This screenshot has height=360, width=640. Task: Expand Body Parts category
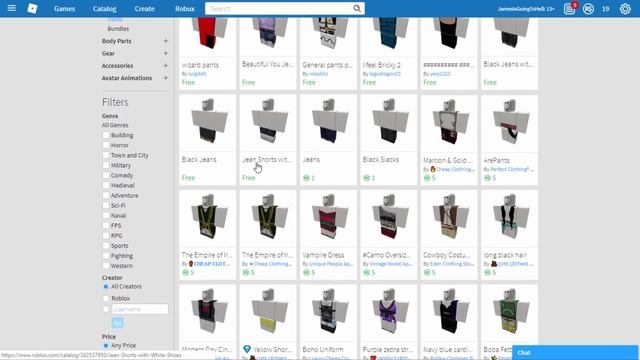coord(165,41)
